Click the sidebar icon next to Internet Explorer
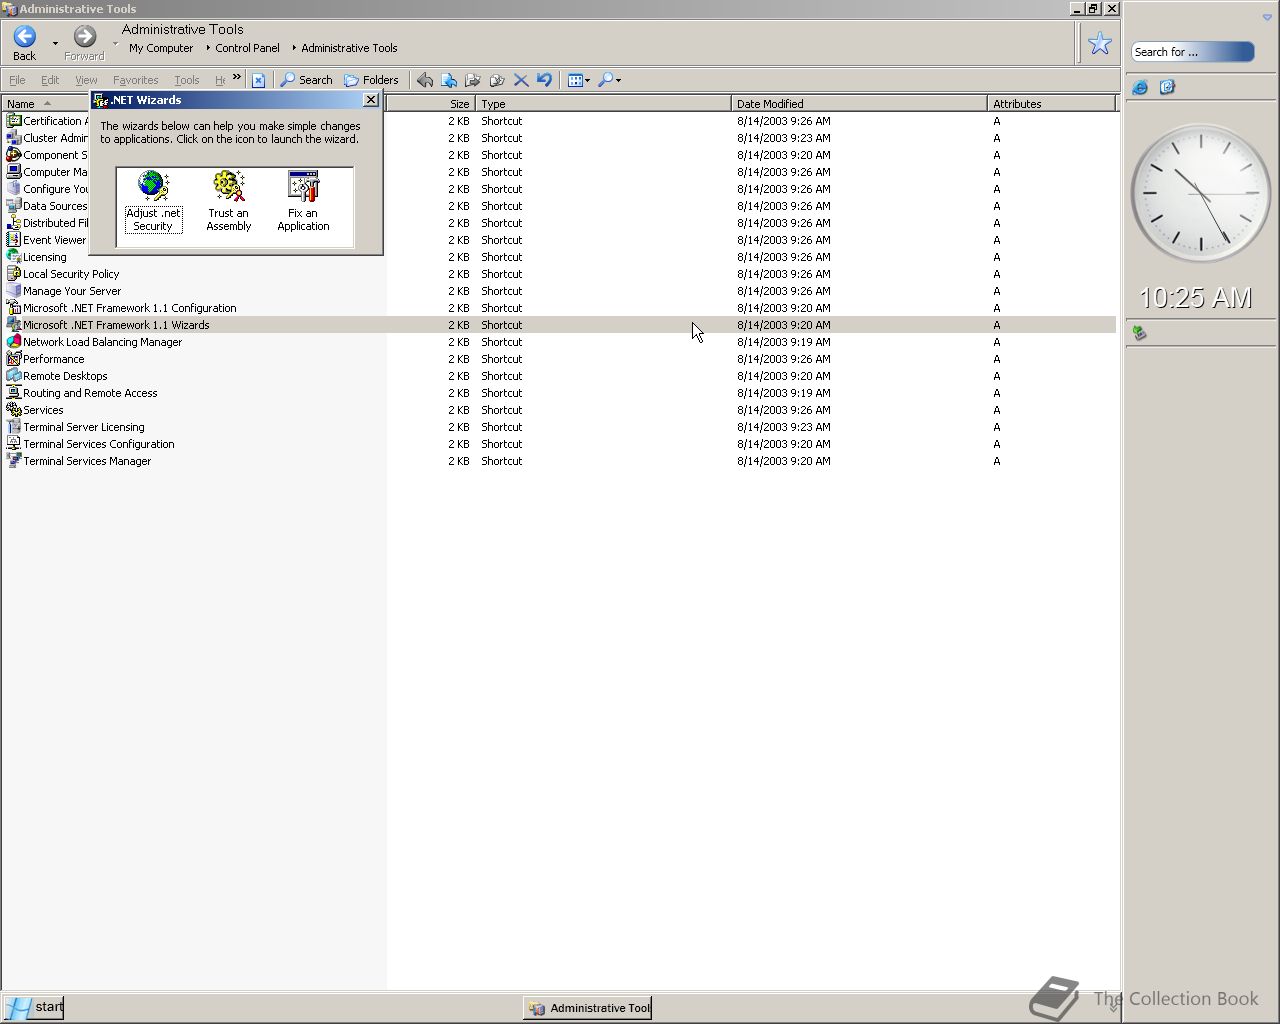This screenshot has width=1280, height=1024. click(1167, 88)
